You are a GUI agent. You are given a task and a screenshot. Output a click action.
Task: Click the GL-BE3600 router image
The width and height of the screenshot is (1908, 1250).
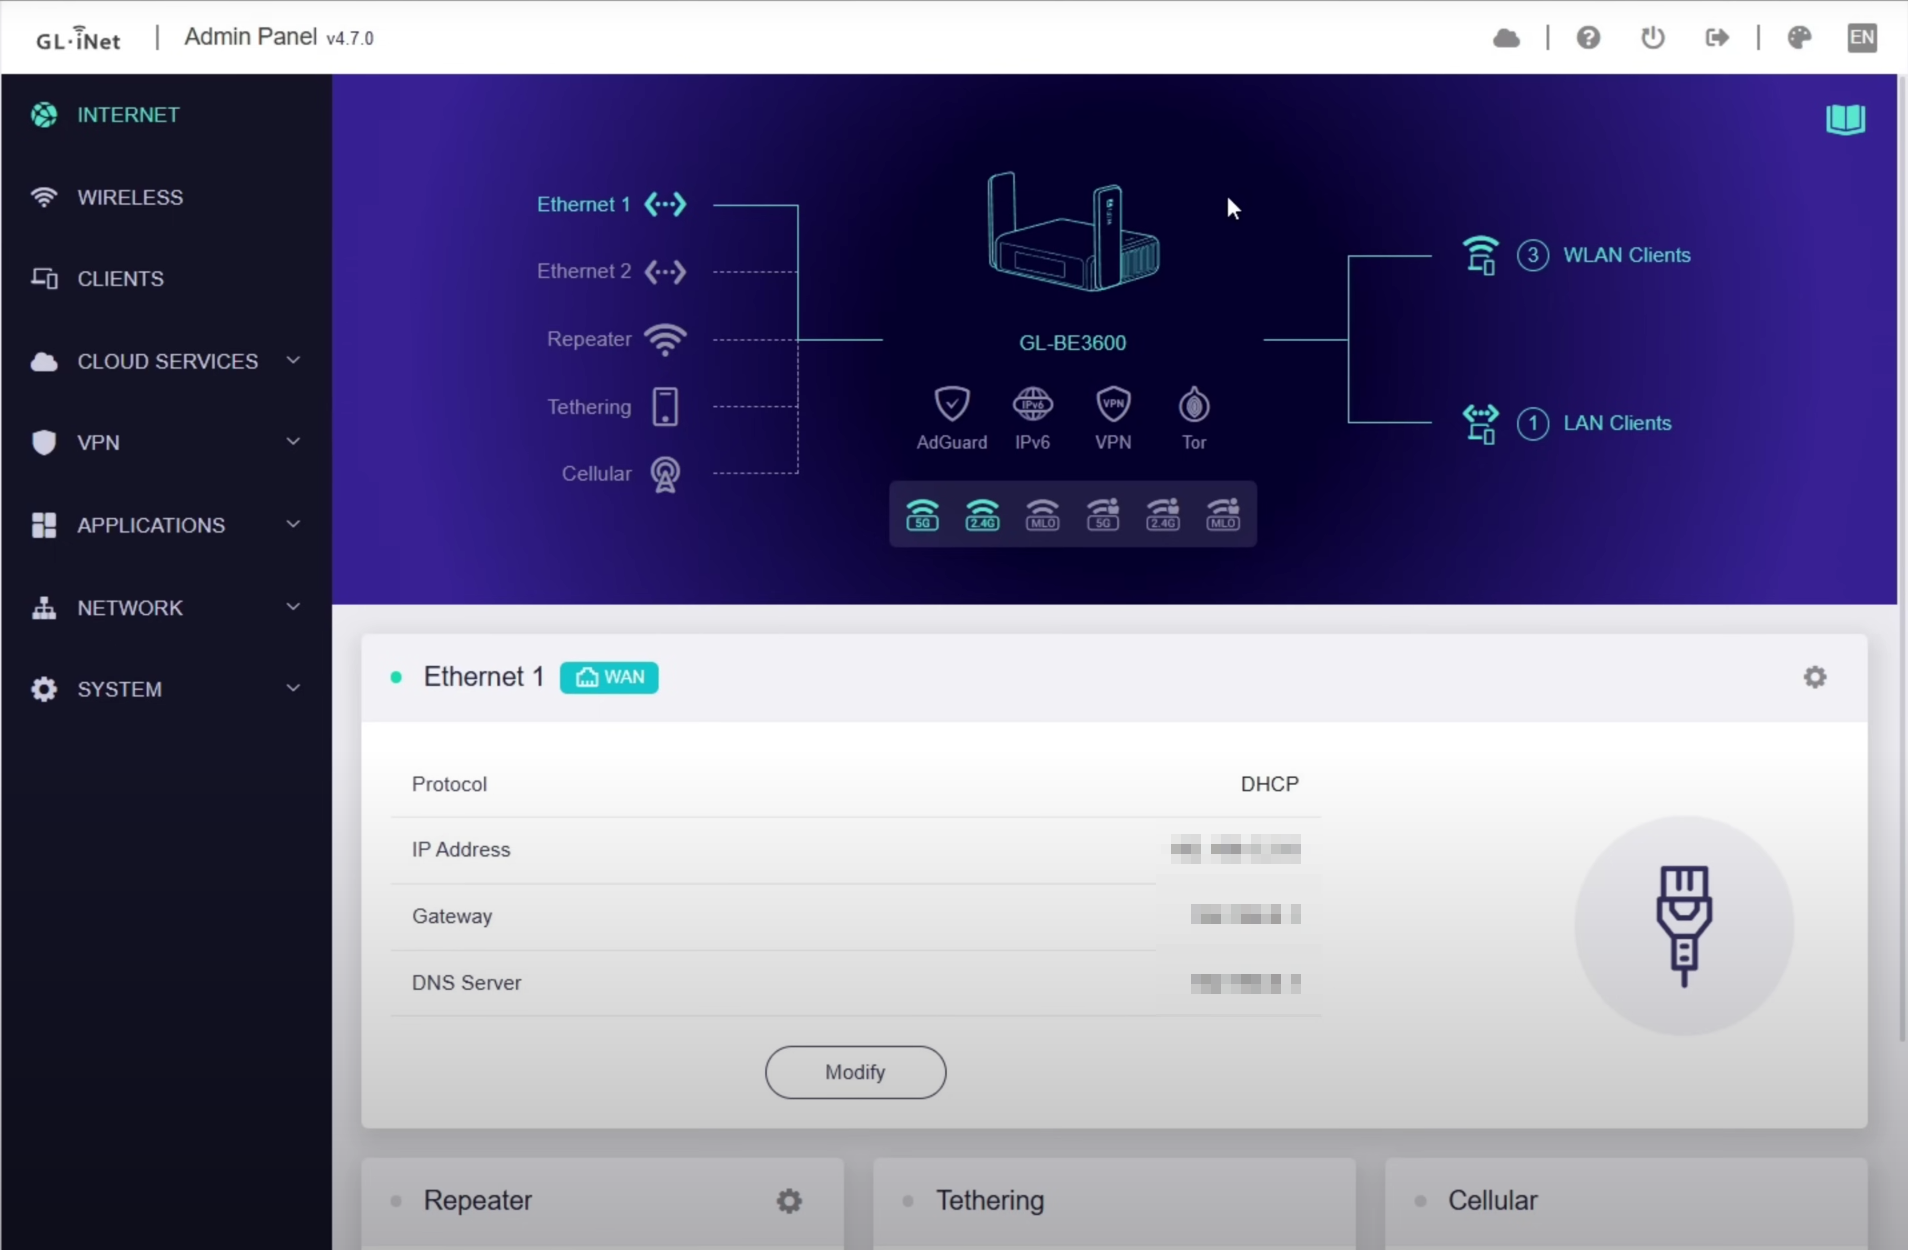(x=1073, y=232)
